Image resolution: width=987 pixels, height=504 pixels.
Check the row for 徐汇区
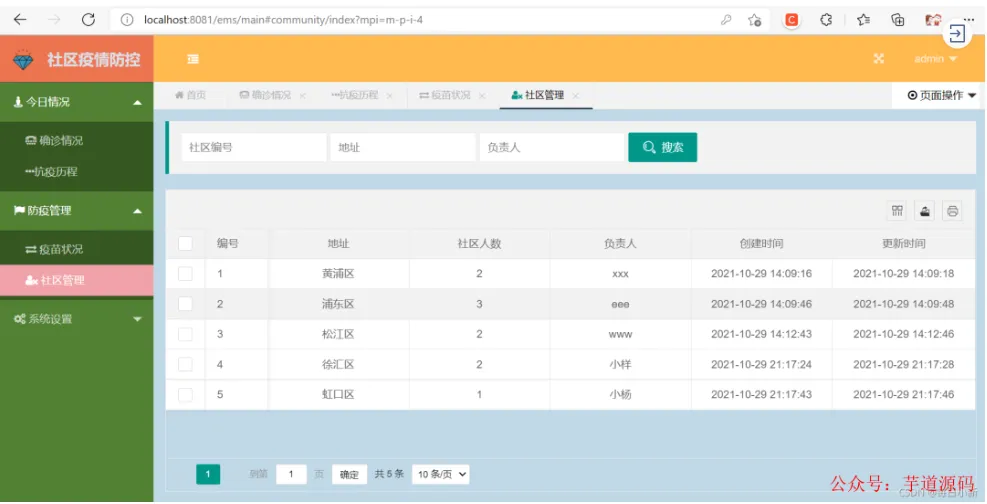(185, 364)
